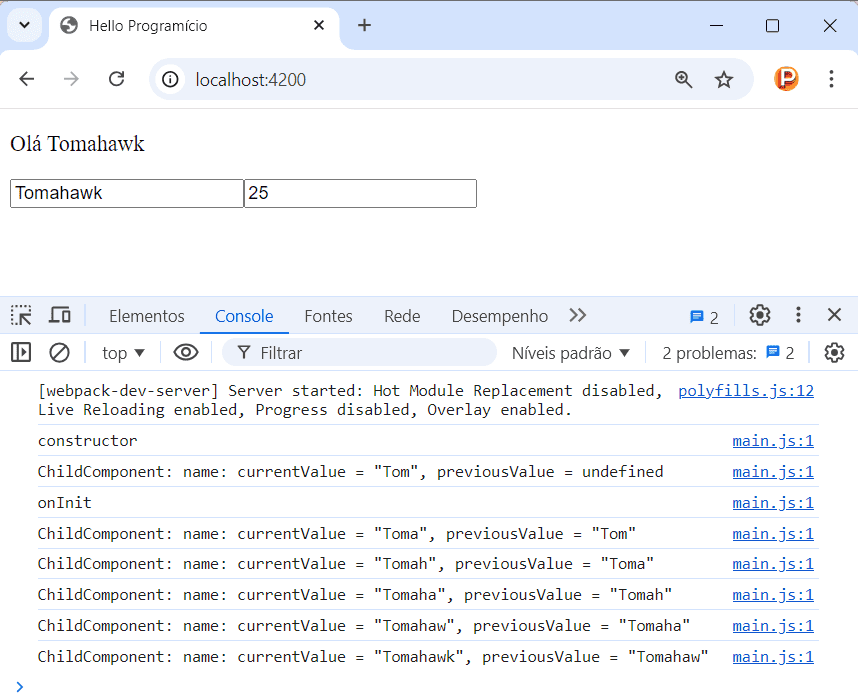Show more DevTools tabs chevron
Image resolution: width=858 pixels, height=700 pixels.
click(x=577, y=315)
